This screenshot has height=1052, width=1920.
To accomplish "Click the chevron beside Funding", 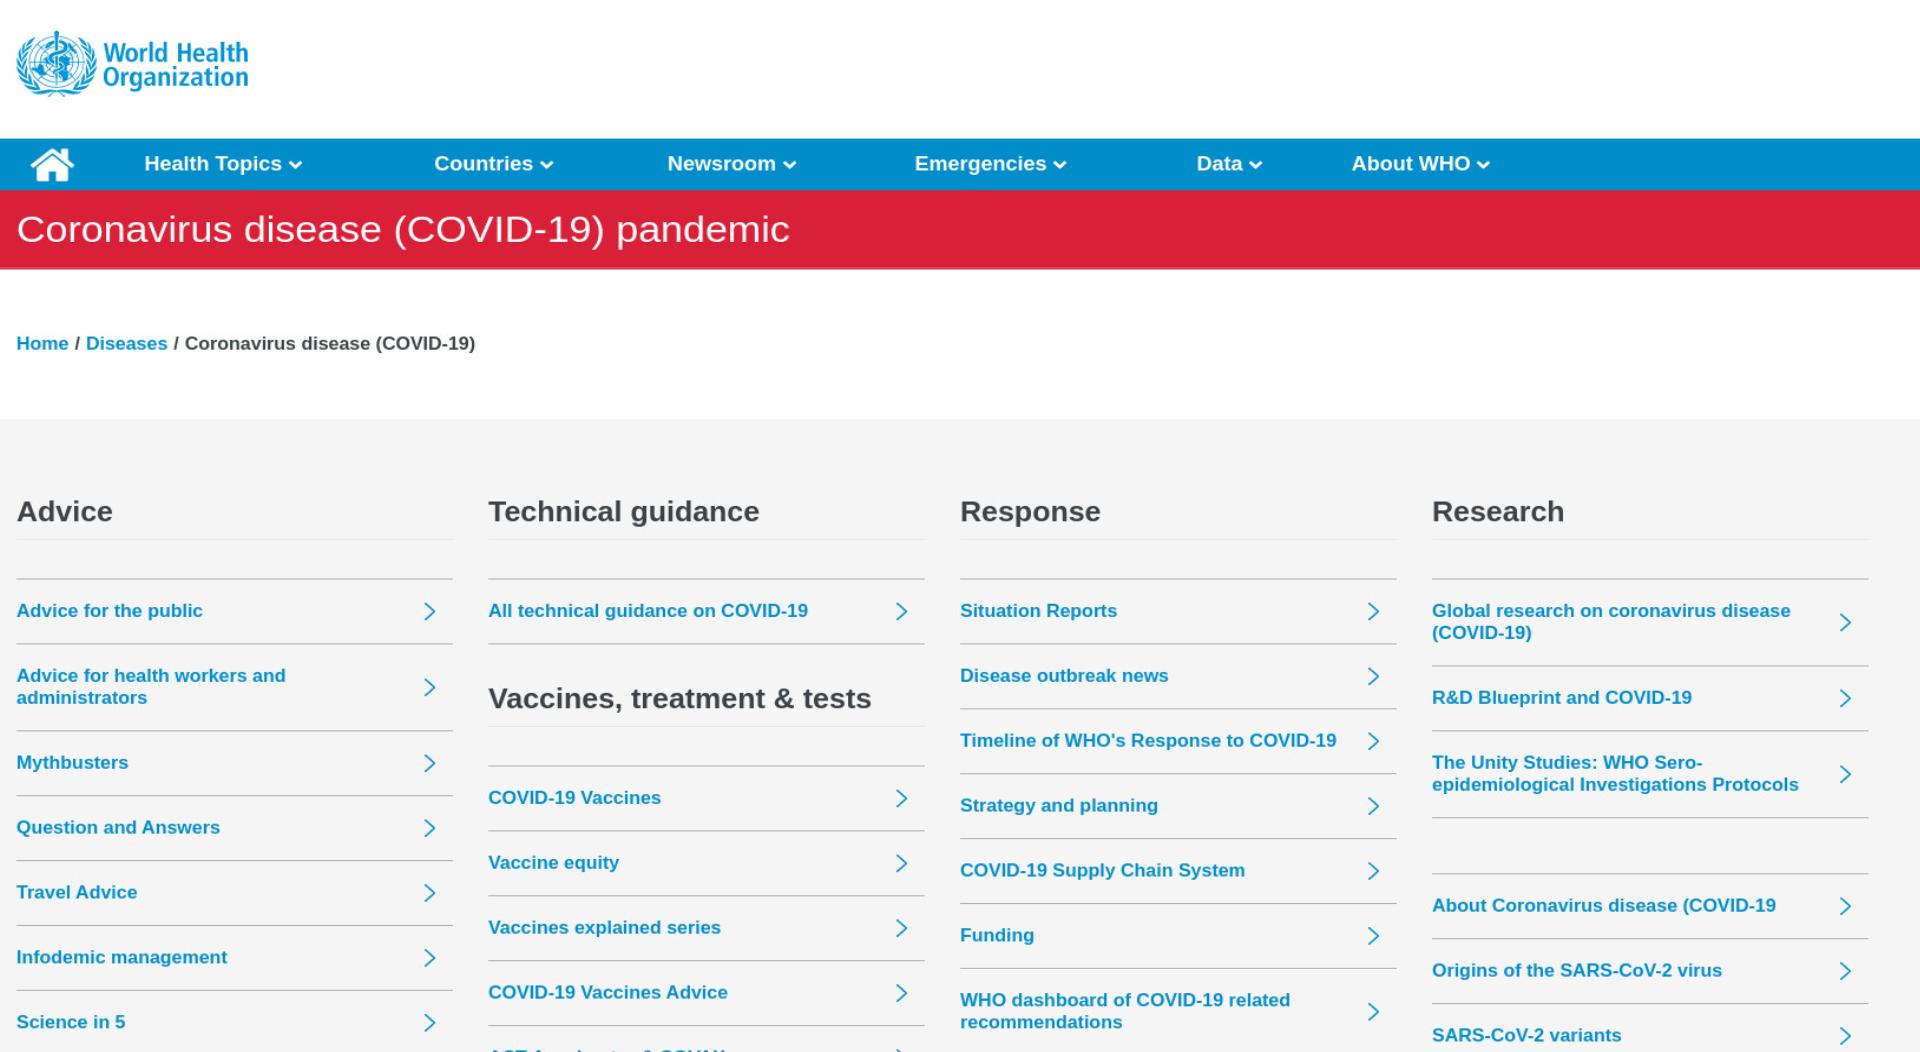I will 1373,936.
